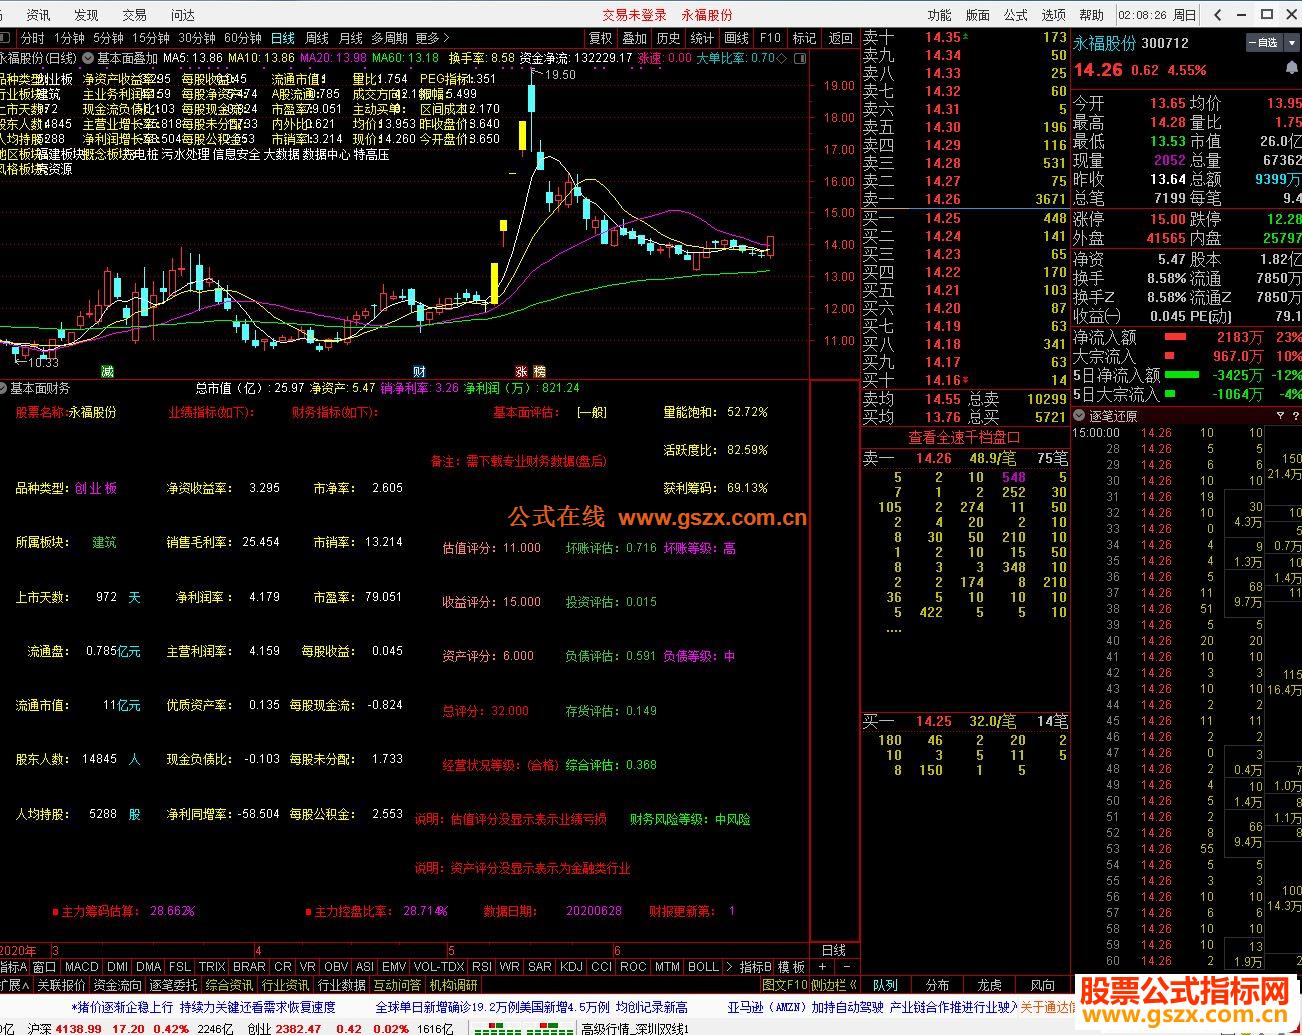Click the 返回 return button
The width and height of the screenshot is (1302, 1035).
click(840, 38)
